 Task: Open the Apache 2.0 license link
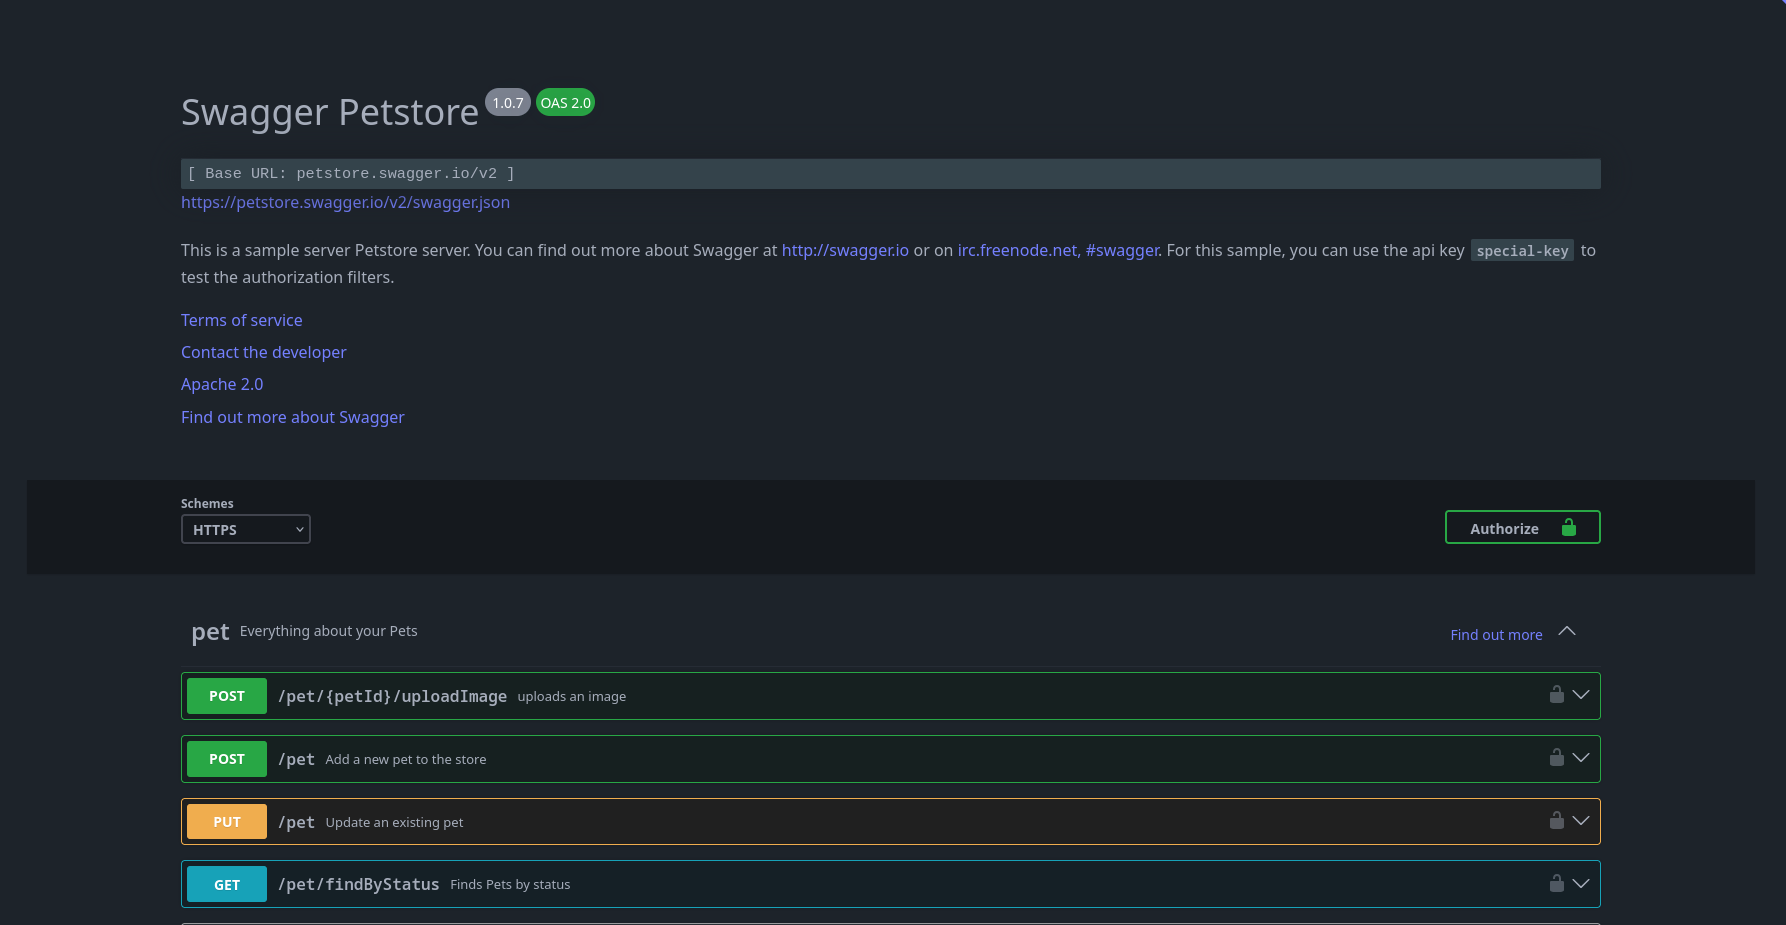click(222, 384)
